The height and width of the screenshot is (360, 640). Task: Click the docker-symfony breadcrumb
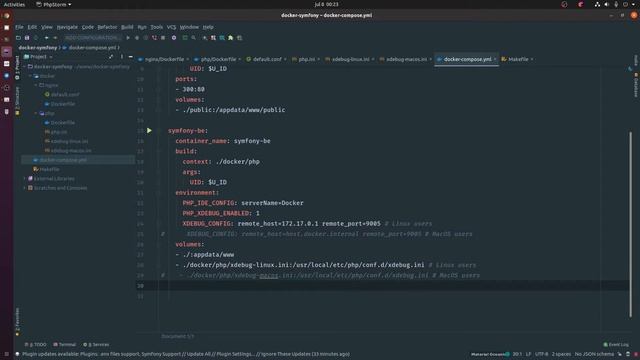[x=38, y=48]
